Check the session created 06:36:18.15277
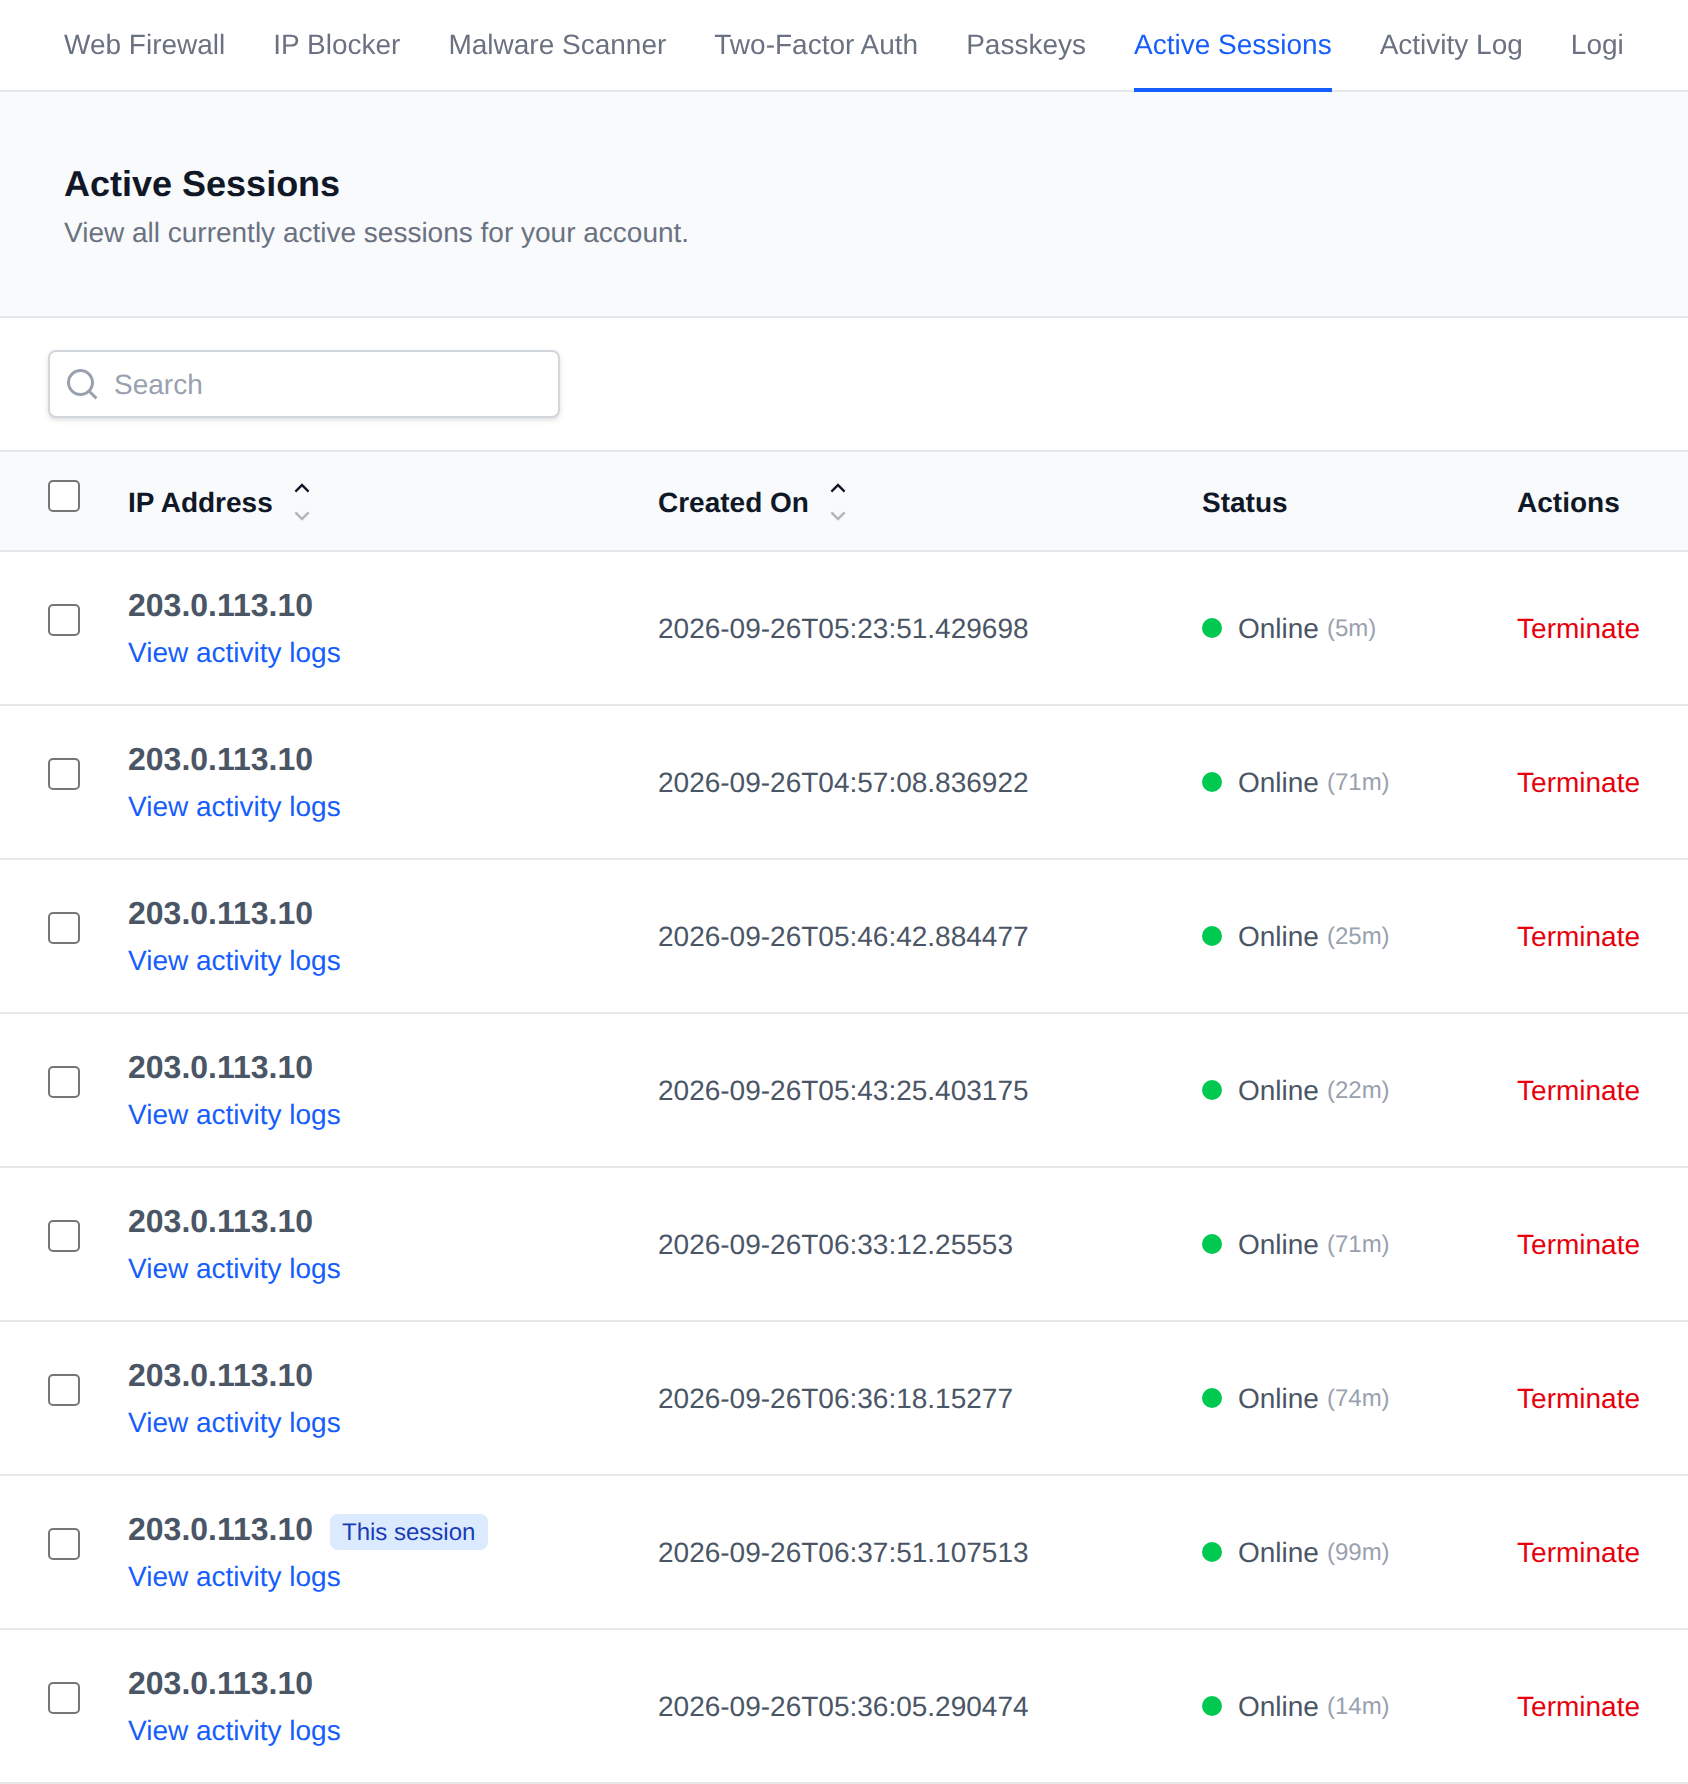 (x=64, y=1390)
